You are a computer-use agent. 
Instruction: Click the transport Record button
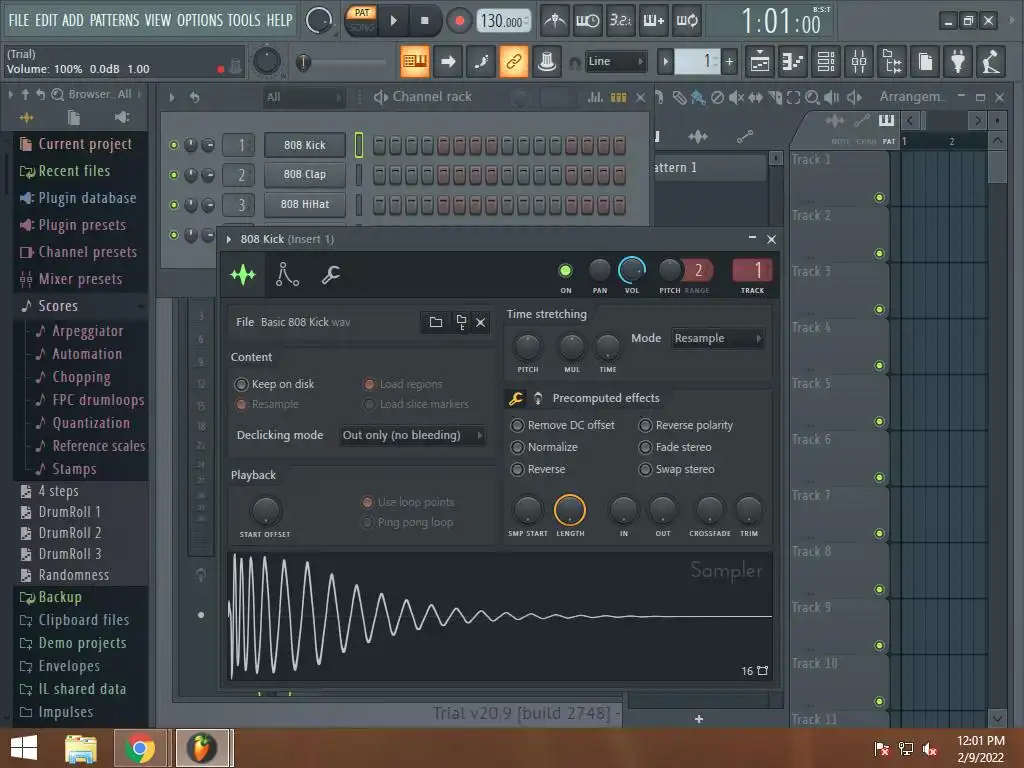[x=459, y=21]
